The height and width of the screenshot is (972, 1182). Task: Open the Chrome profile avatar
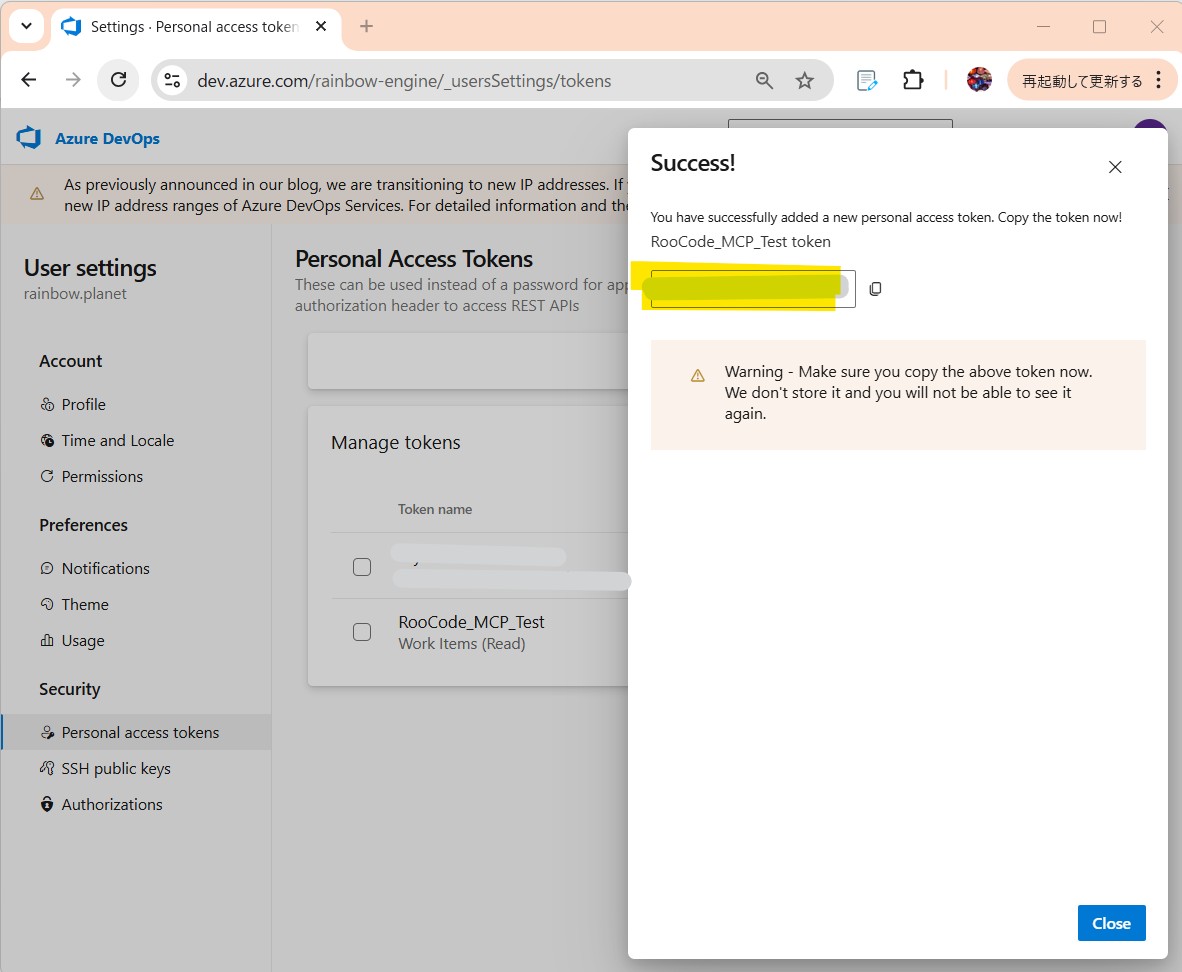coord(979,79)
